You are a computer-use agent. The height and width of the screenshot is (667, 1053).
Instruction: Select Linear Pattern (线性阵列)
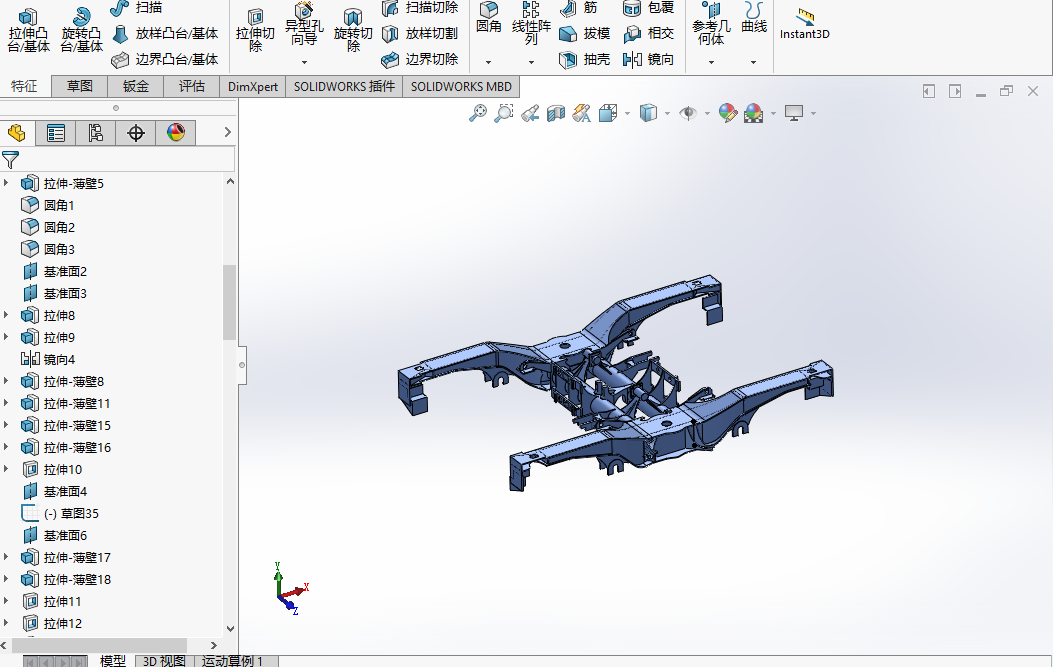(x=531, y=24)
